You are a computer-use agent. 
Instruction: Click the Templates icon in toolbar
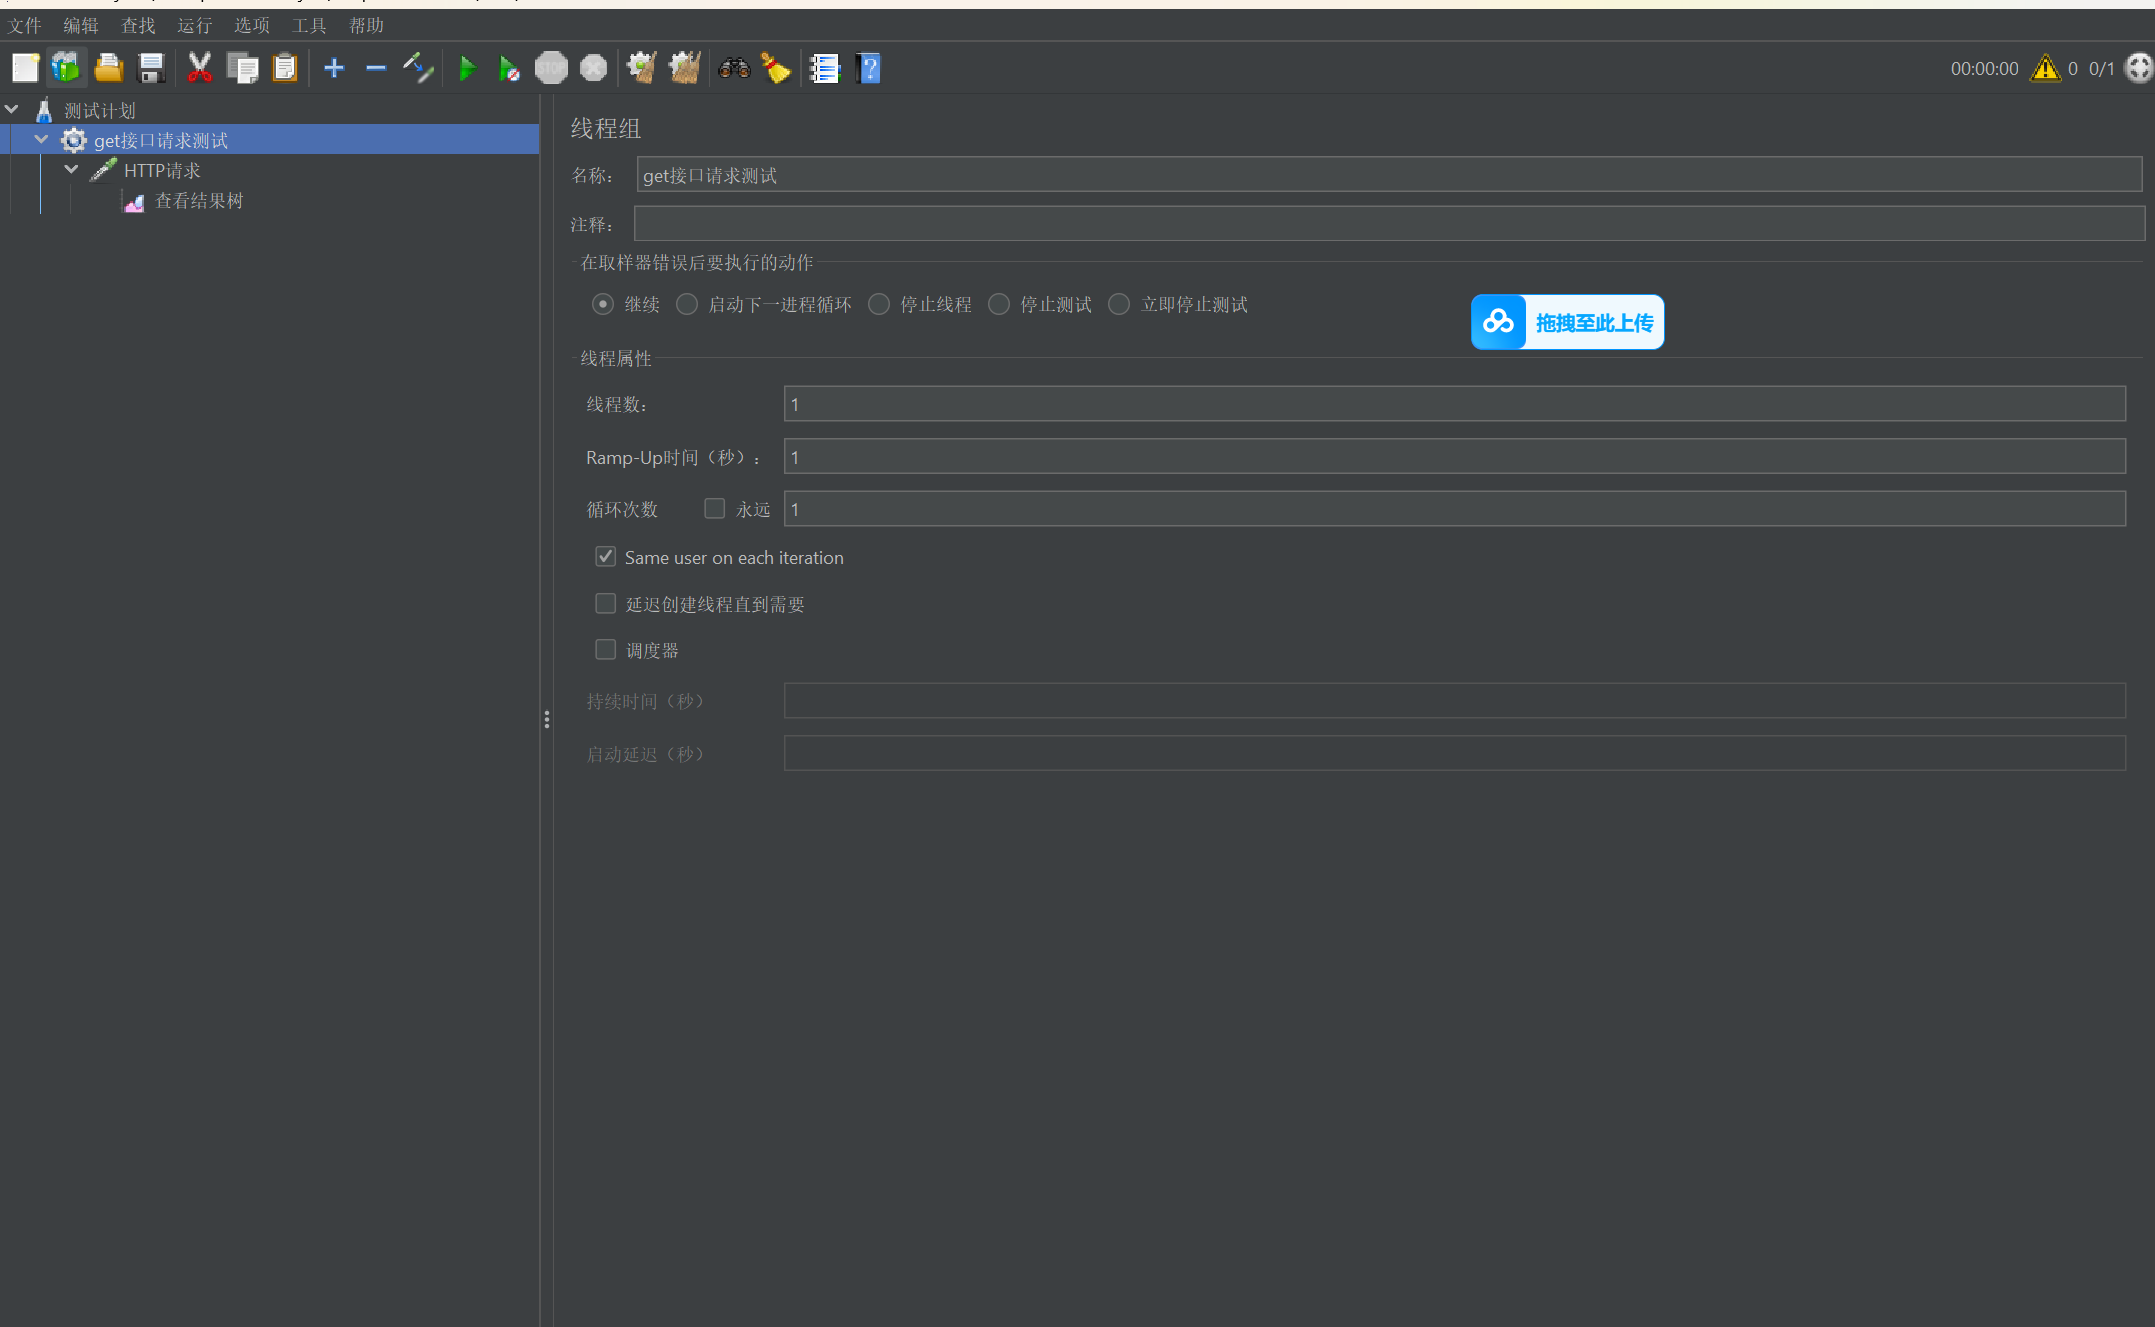(66, 68)
